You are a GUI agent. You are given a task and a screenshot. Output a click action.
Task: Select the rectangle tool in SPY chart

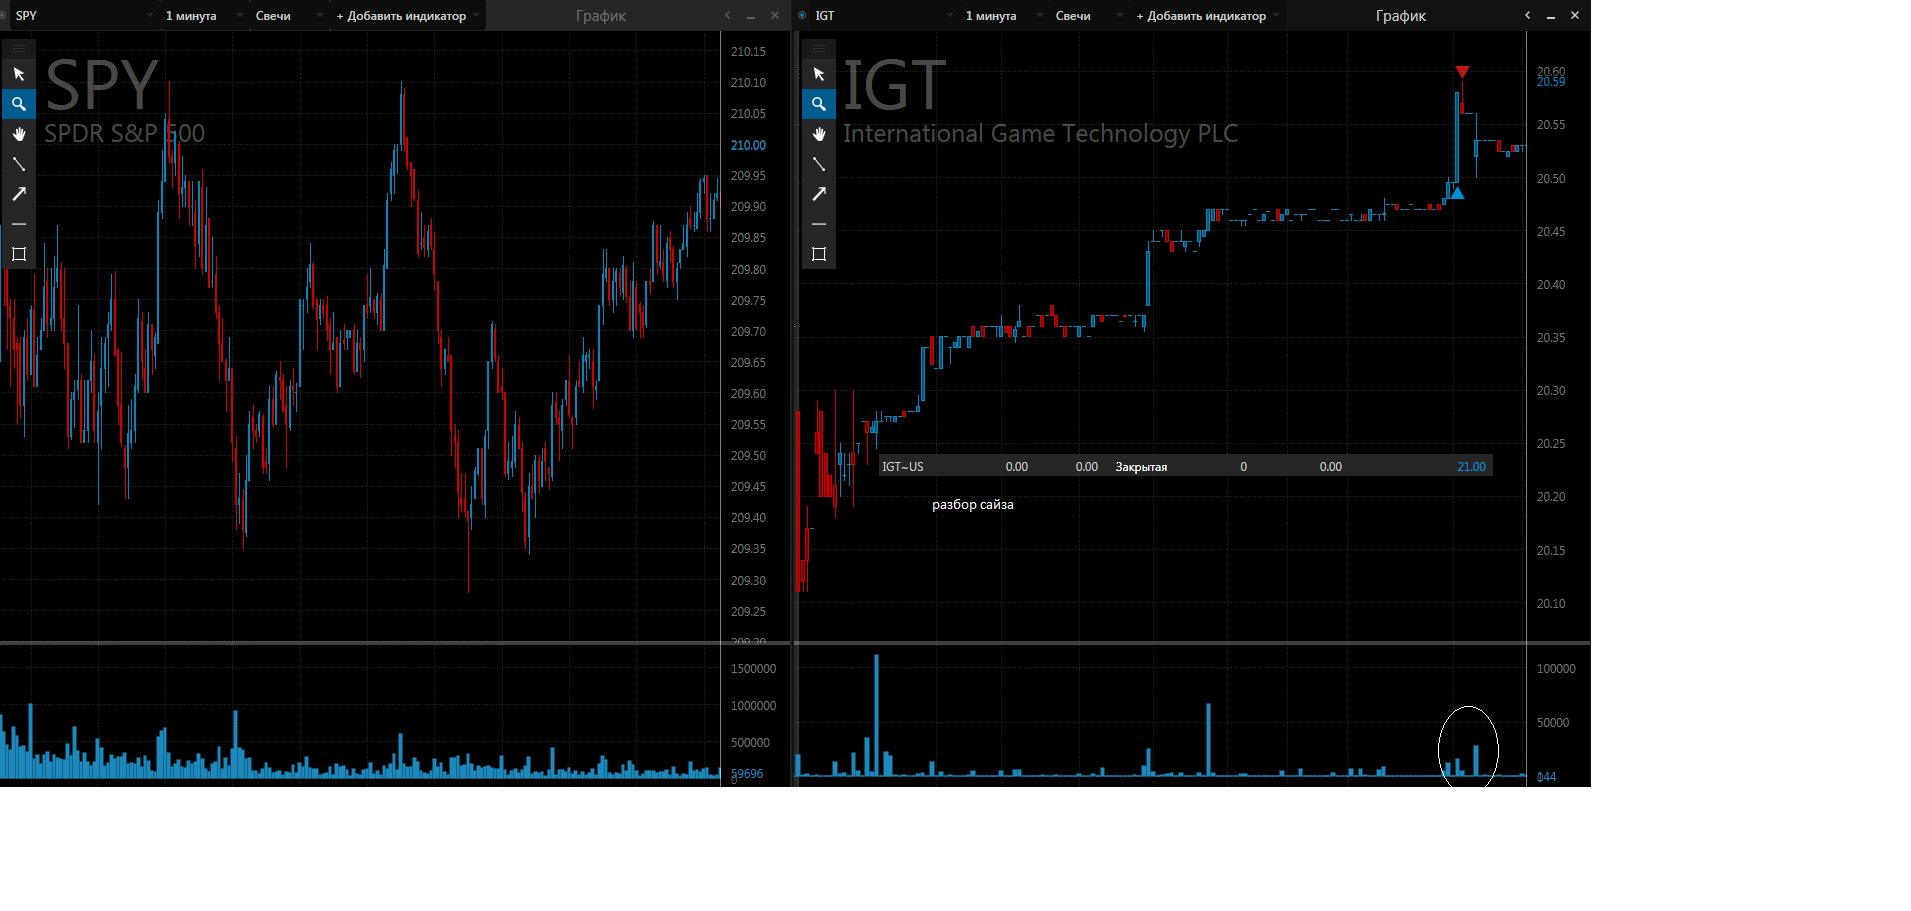pyautogui.click(x=18, y=254)
